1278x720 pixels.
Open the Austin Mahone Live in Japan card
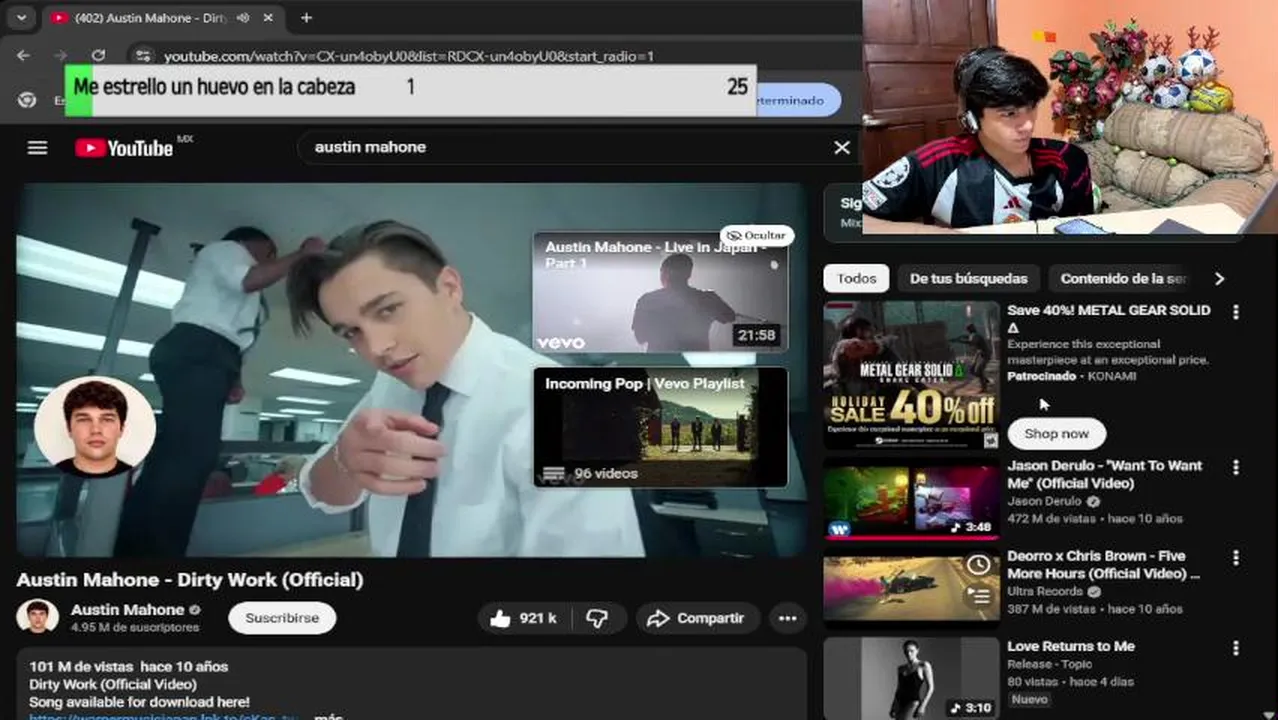point(660,291)
